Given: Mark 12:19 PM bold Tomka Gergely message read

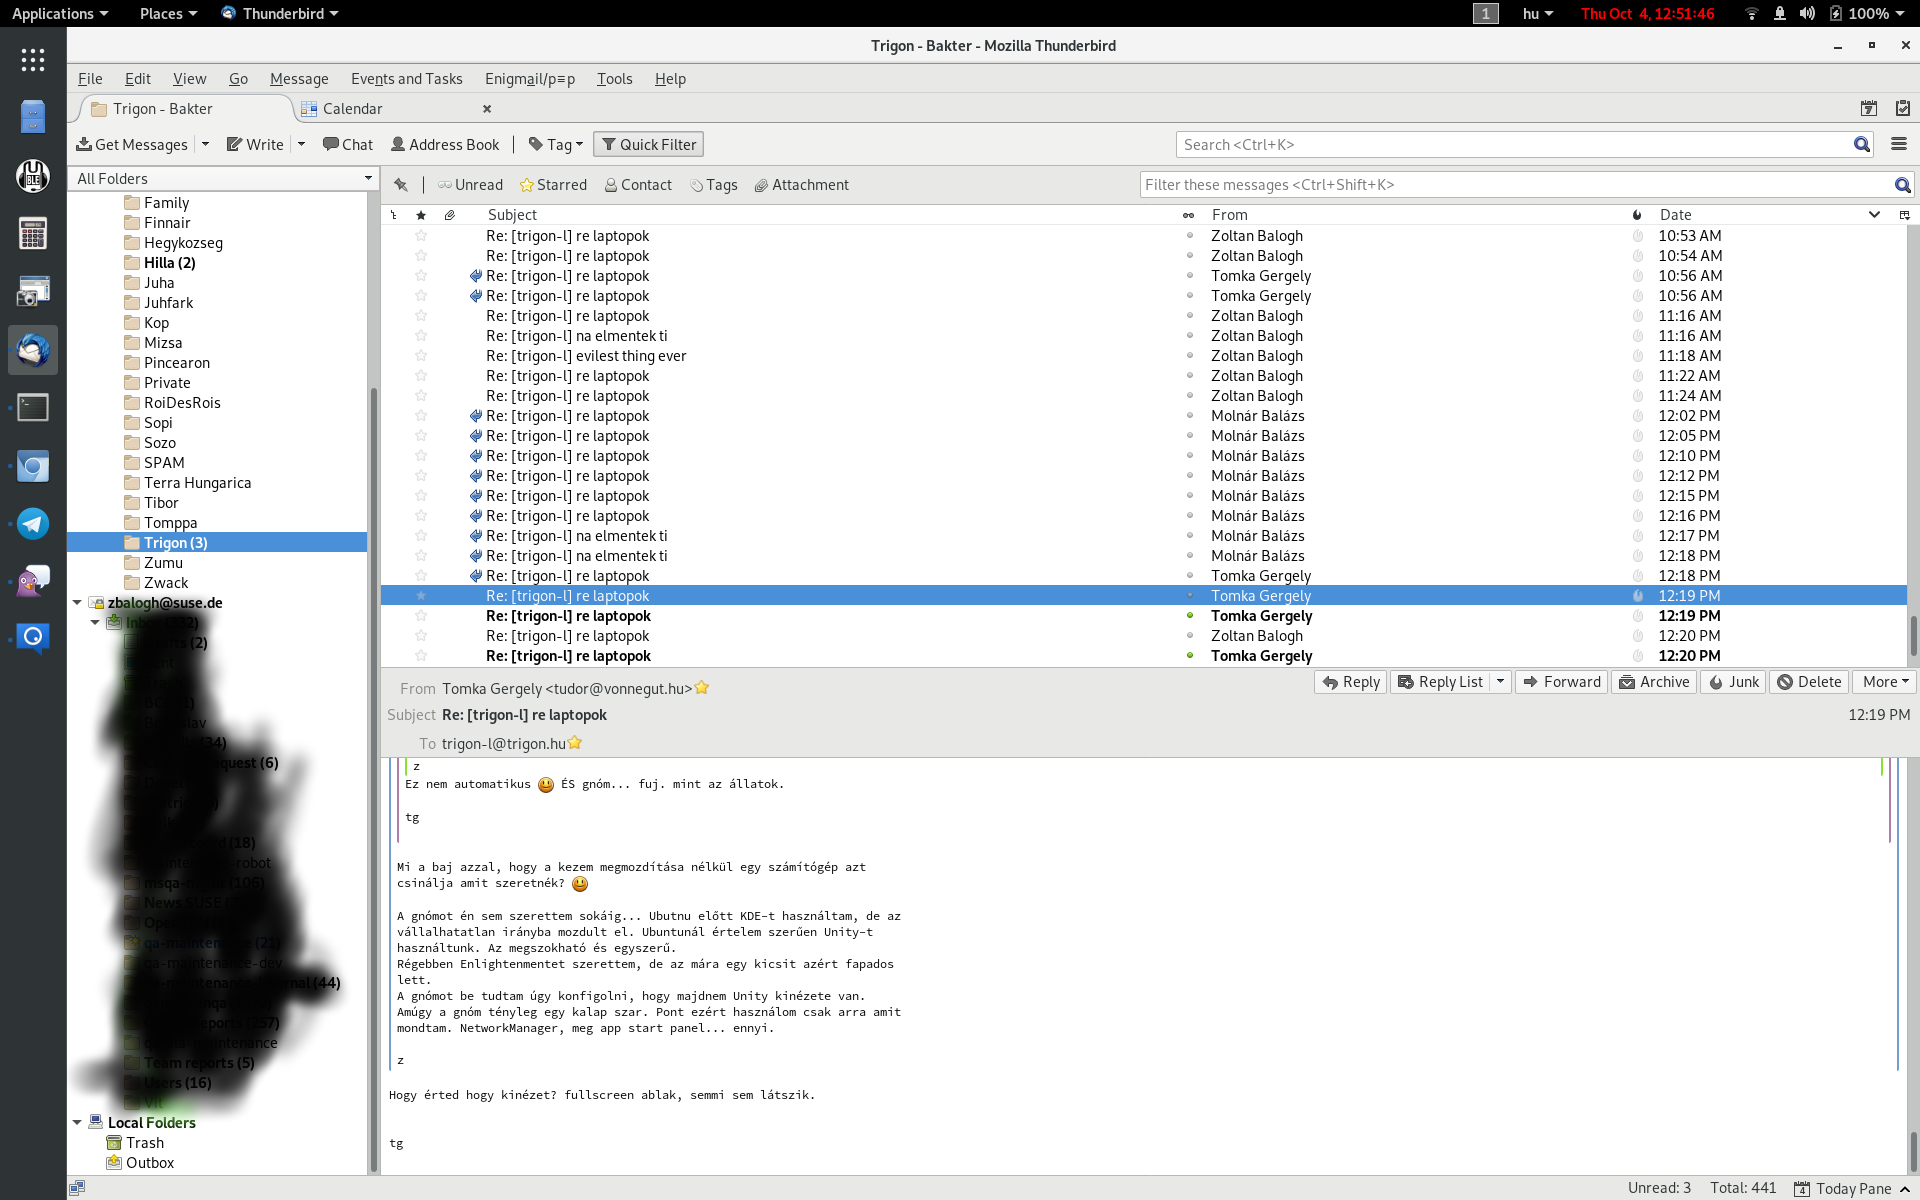Looking at the screenshot, I should tap(1190, 616).
